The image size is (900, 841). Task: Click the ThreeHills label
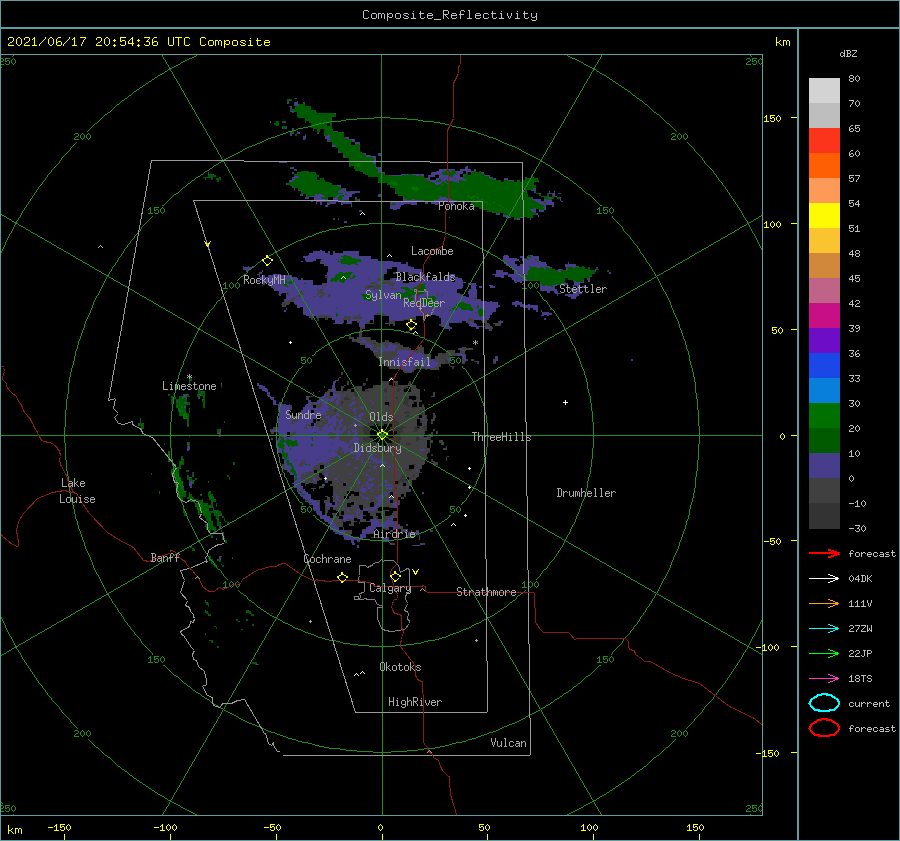point(502,437)
